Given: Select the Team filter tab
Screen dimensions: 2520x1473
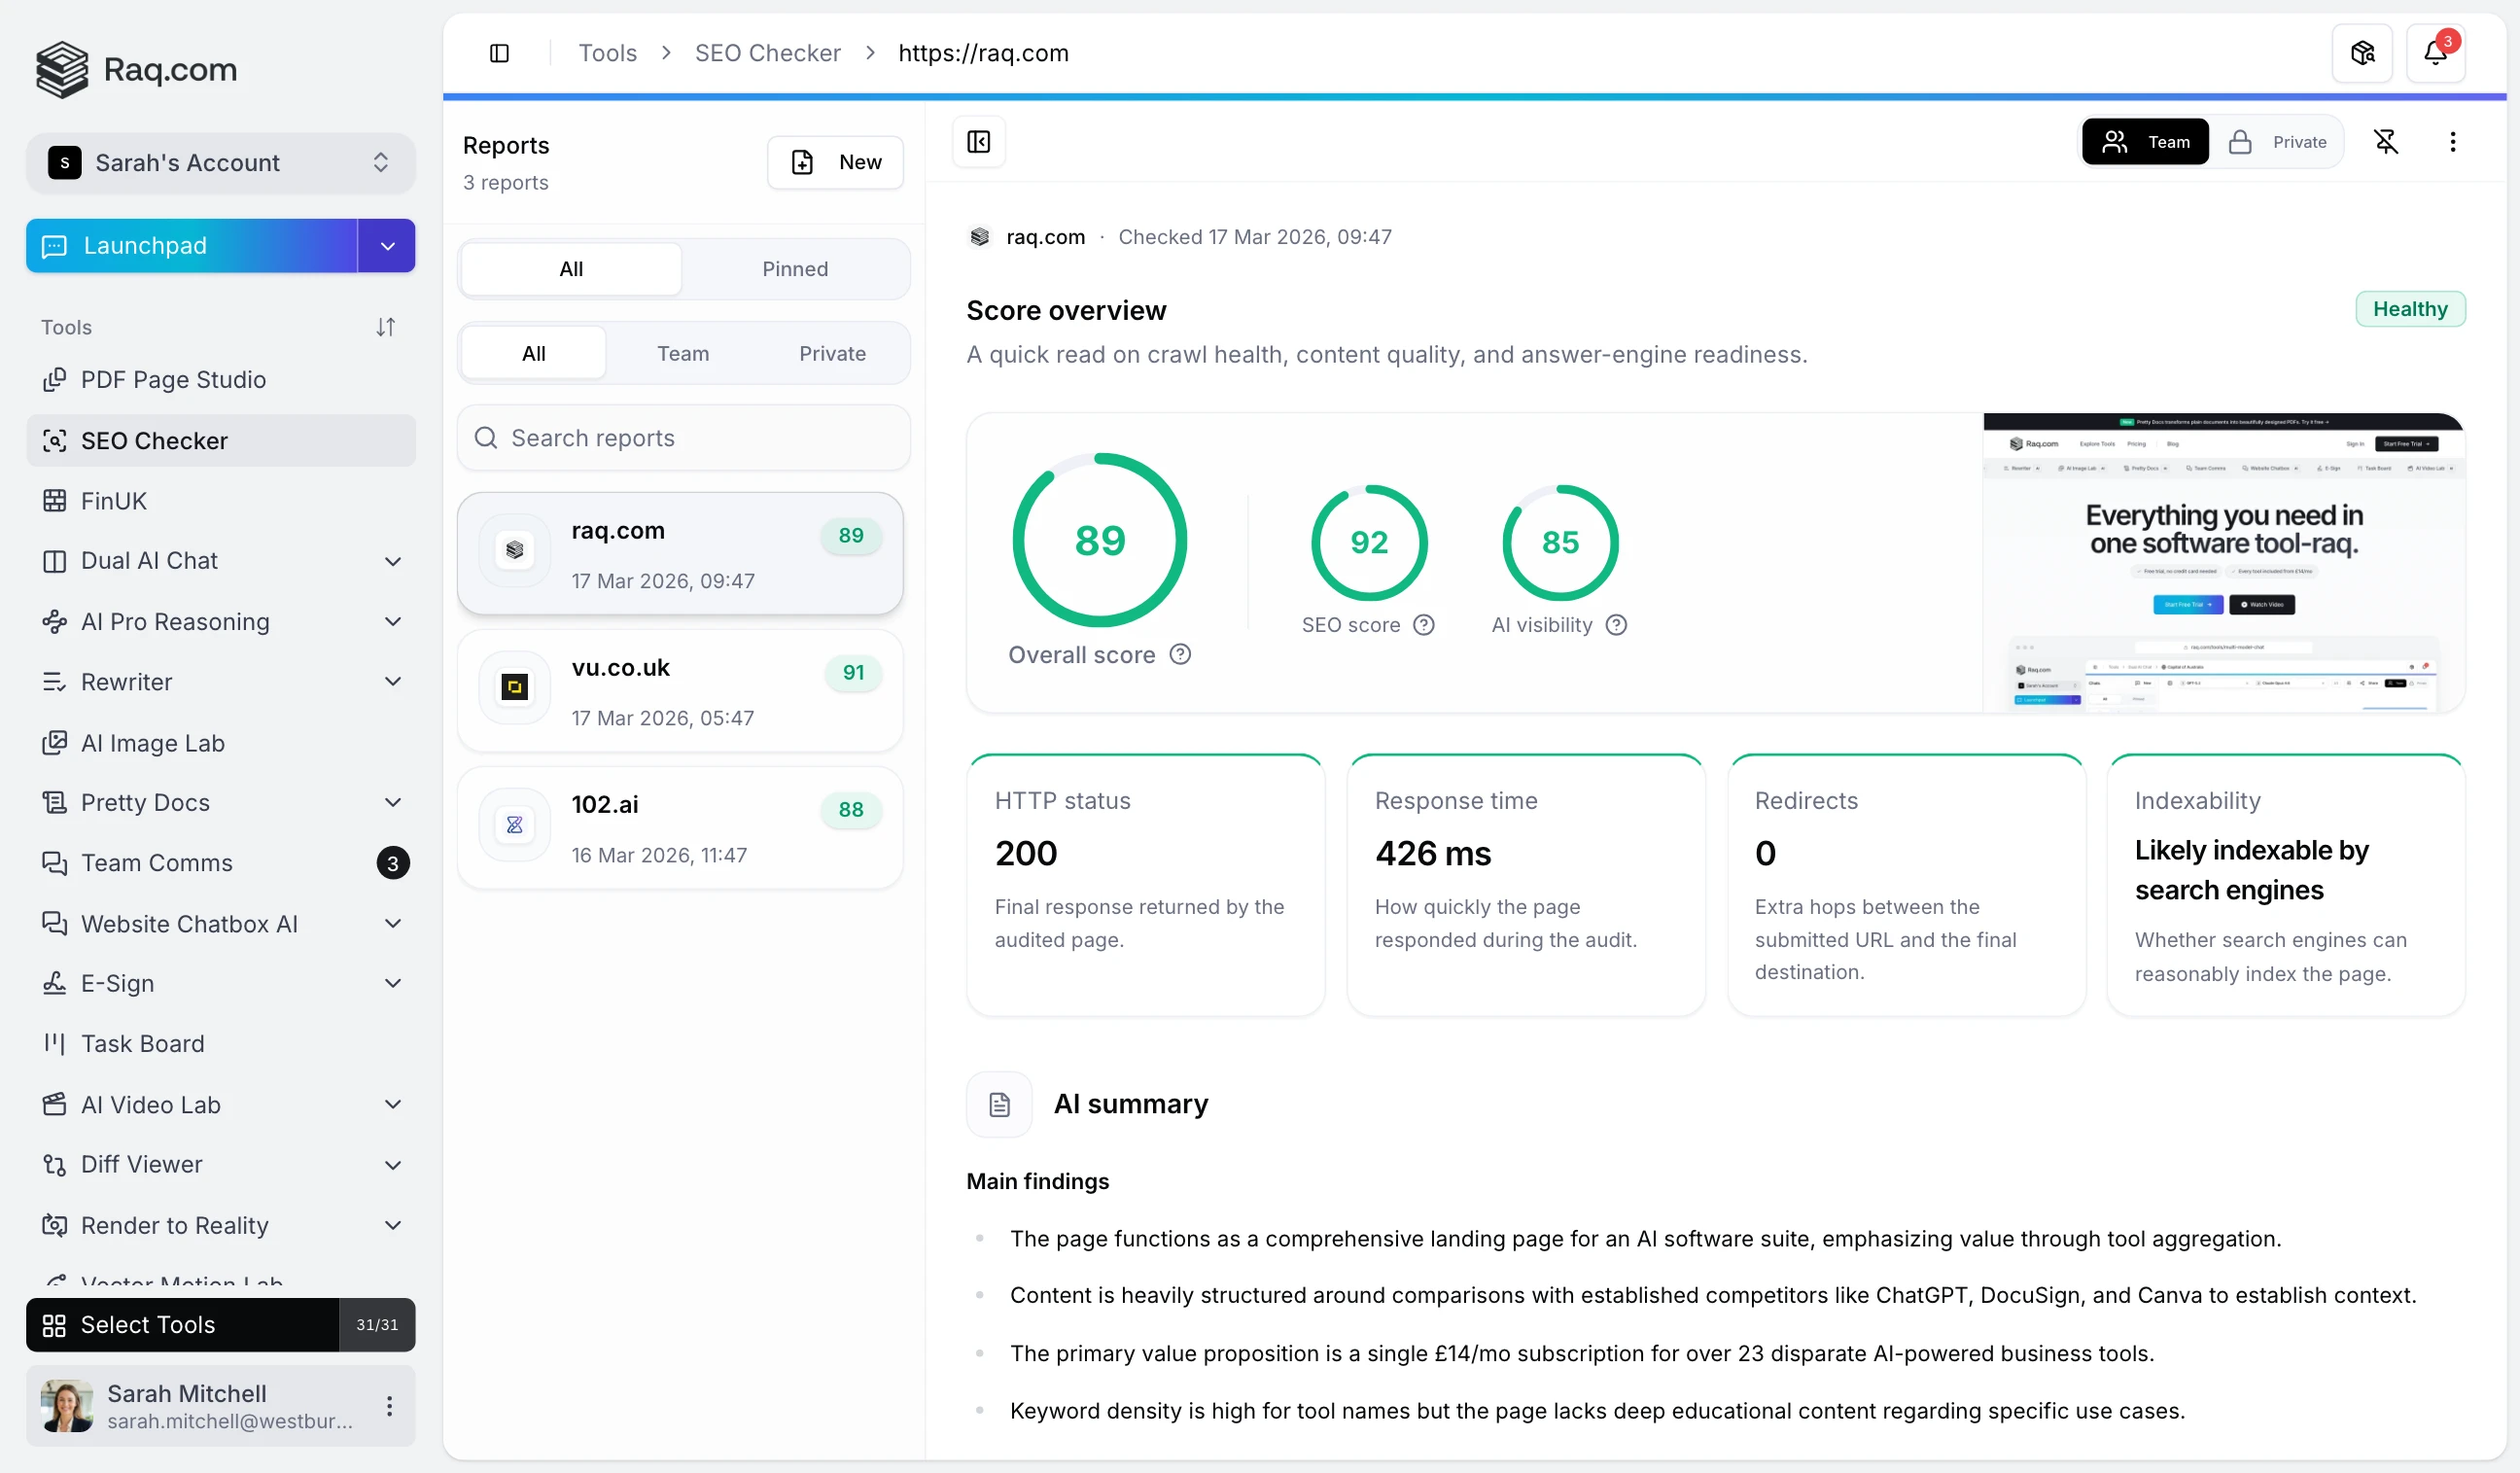Looking at the screenshot, I should (683, 352).
